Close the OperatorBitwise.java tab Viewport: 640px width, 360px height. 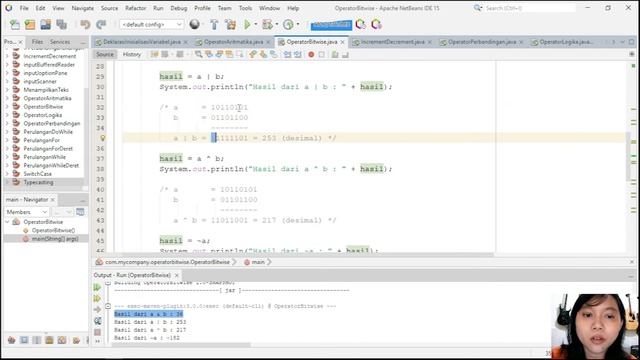pyautogui.click(x=342, y=42)
